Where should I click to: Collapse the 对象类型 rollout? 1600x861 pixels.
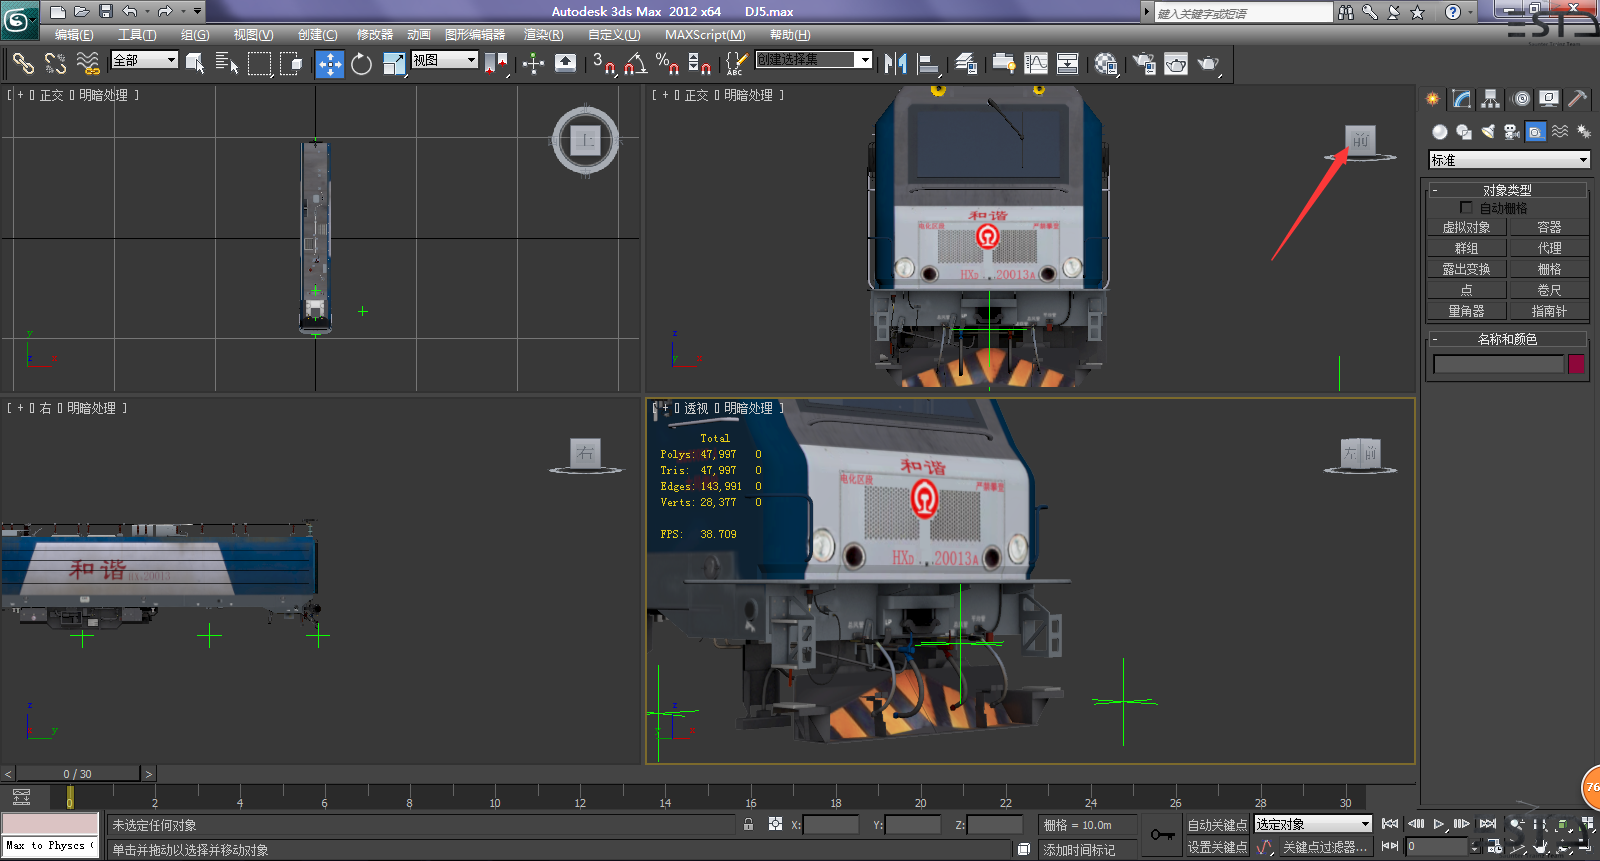pyautogui.click(x=1507, y=190)
